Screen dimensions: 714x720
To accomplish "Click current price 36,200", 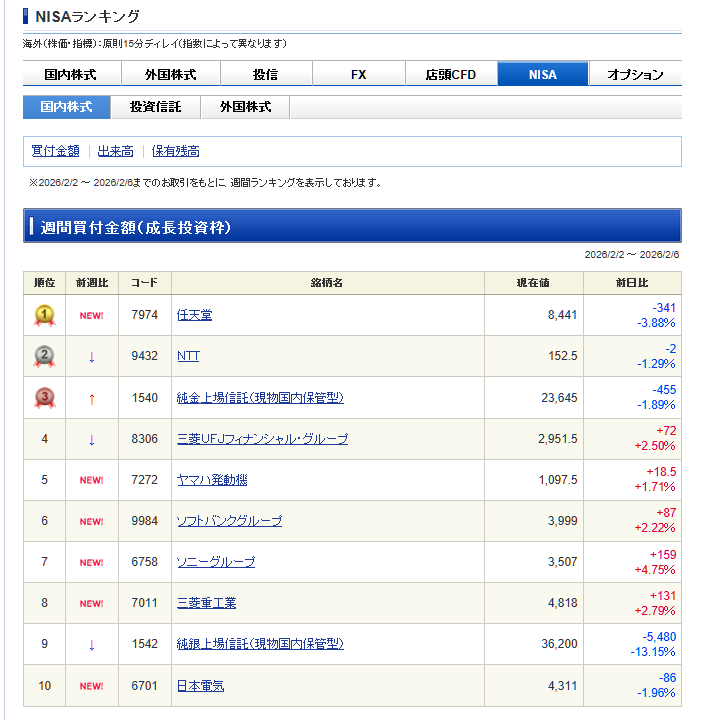I will [x=559, y=644].
